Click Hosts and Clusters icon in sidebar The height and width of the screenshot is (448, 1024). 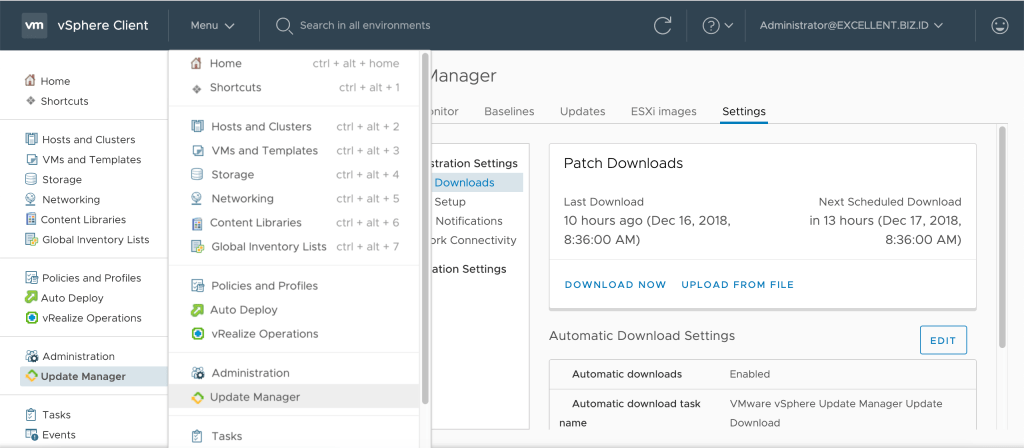coord(31,139)
